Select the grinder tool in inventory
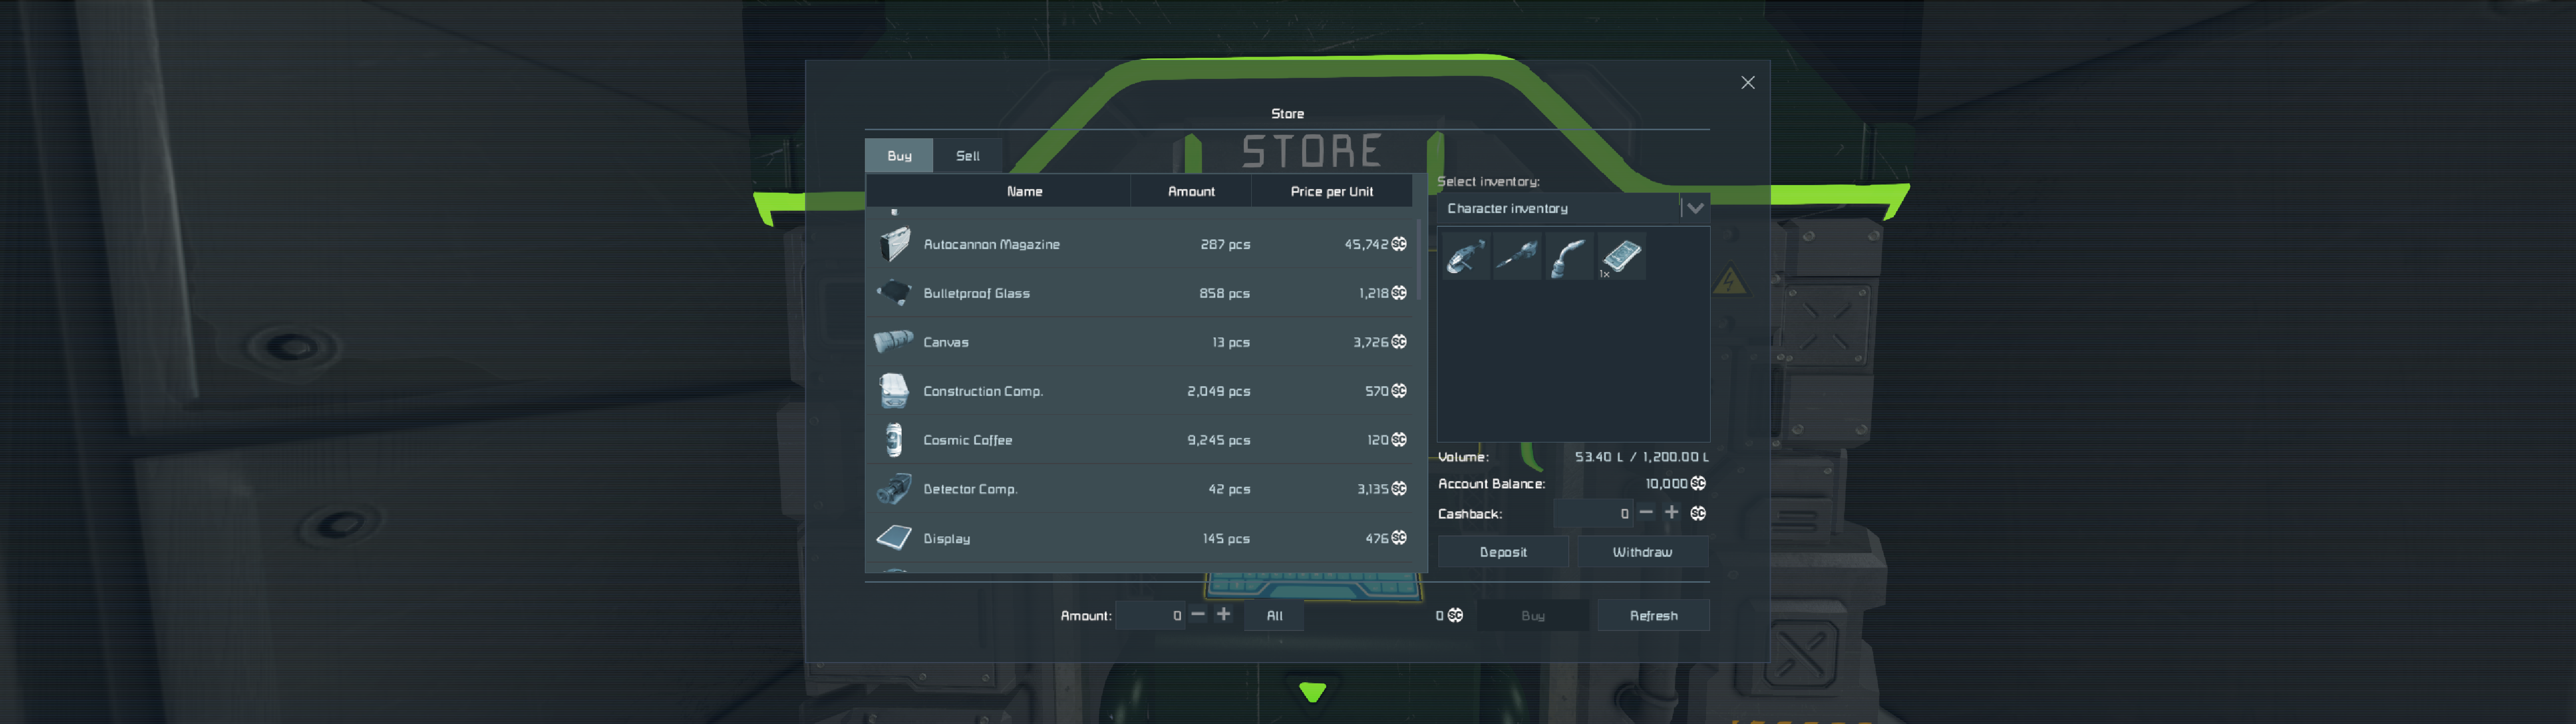This screenshot has width=2576, height=724. (1464, 257)
